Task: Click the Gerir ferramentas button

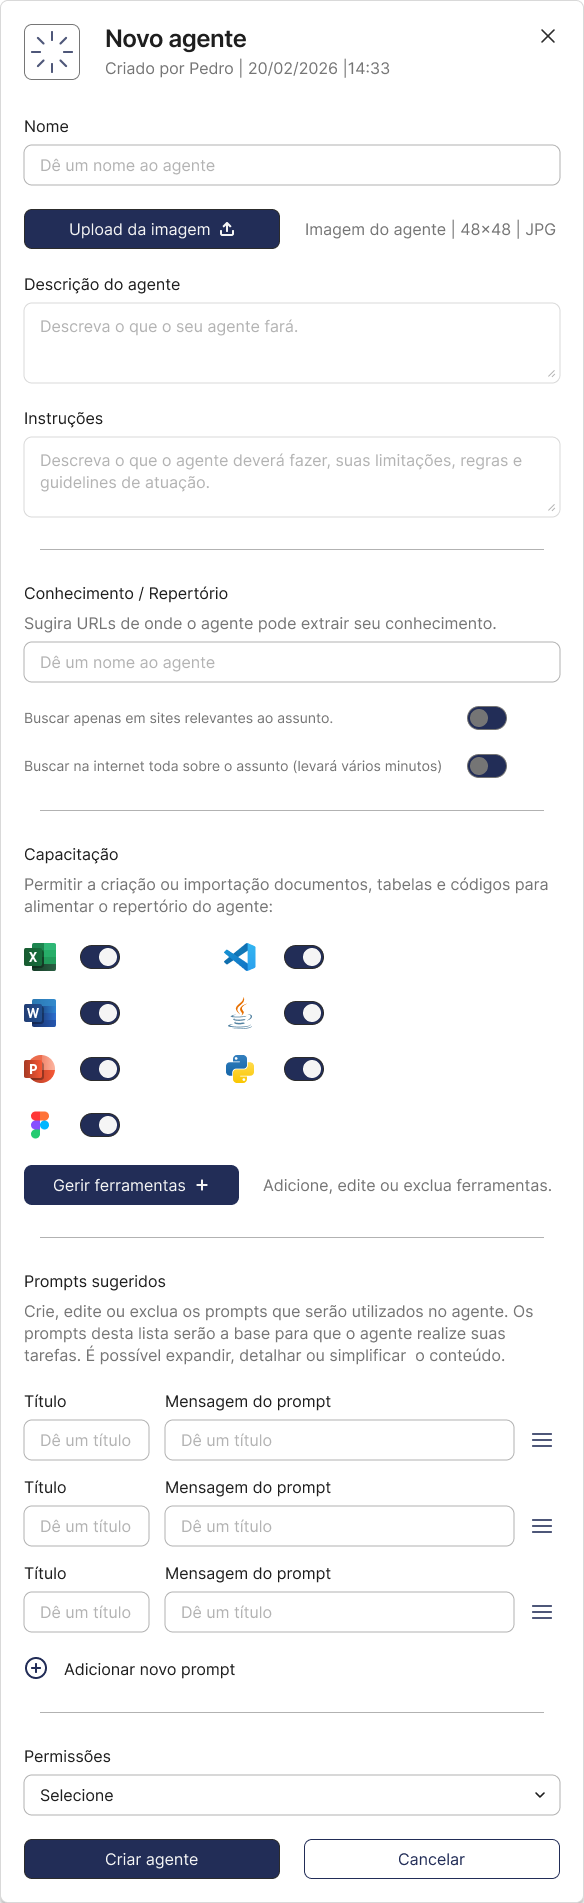Action: (x=131, y=1185)
